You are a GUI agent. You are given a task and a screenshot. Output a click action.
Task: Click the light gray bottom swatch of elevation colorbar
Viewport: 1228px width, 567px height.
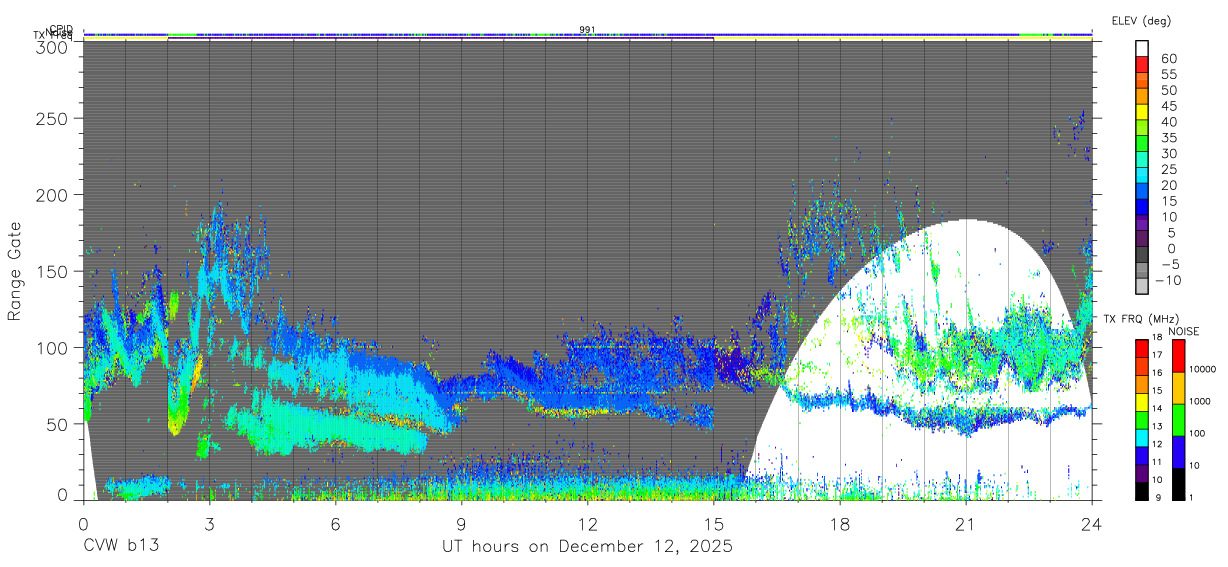[x=1142, y=285]
